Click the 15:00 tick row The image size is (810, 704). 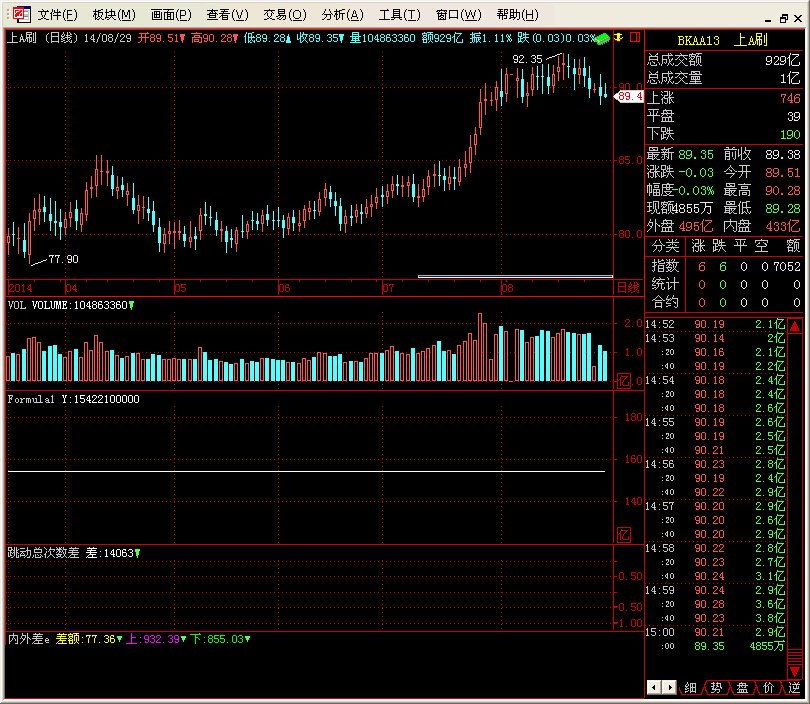tap(715, 632)
